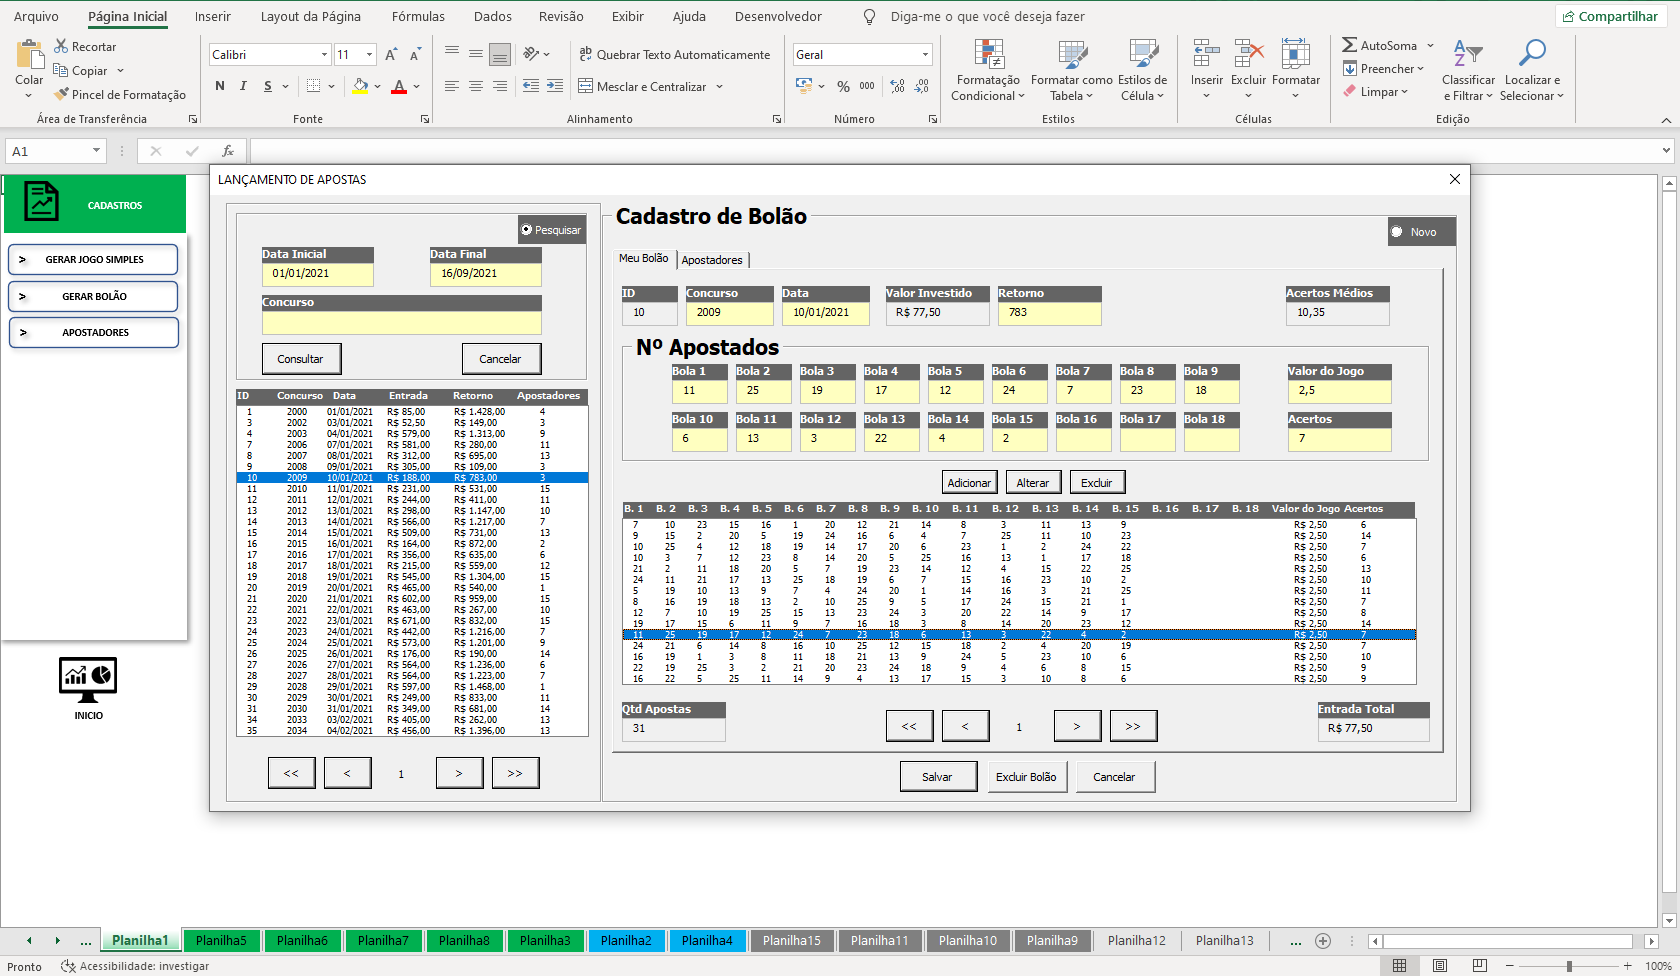Click the Excluir cells icon
Viewport: 1680px width, 976px height.
[1248, 53]
